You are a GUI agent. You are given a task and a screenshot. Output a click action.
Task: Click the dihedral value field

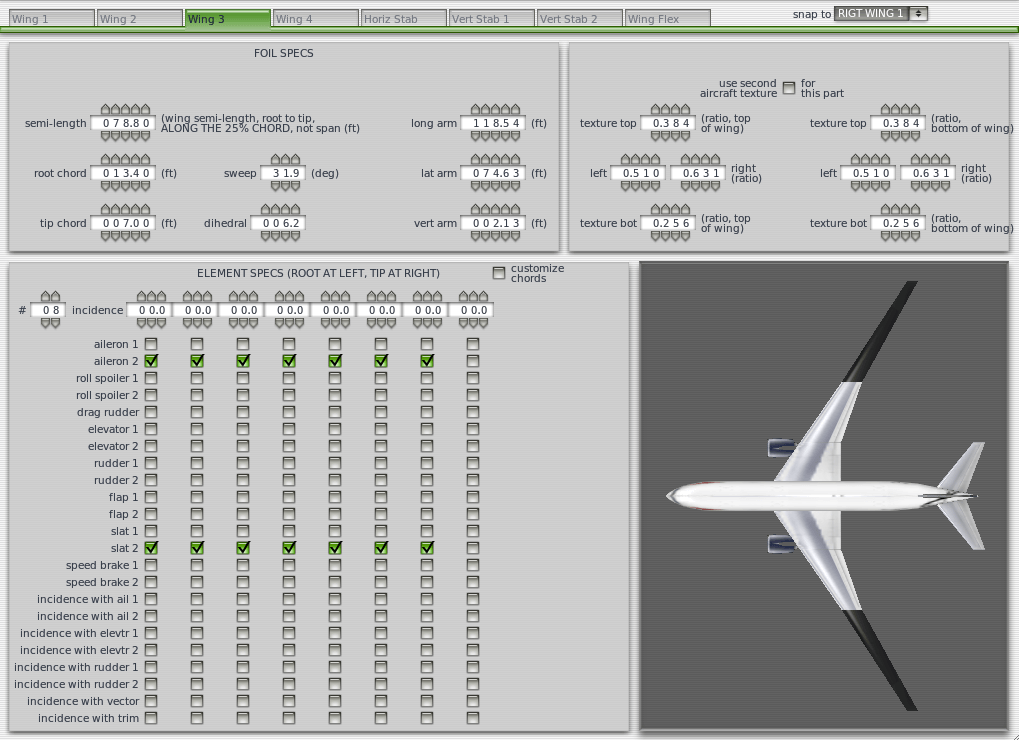278,223
